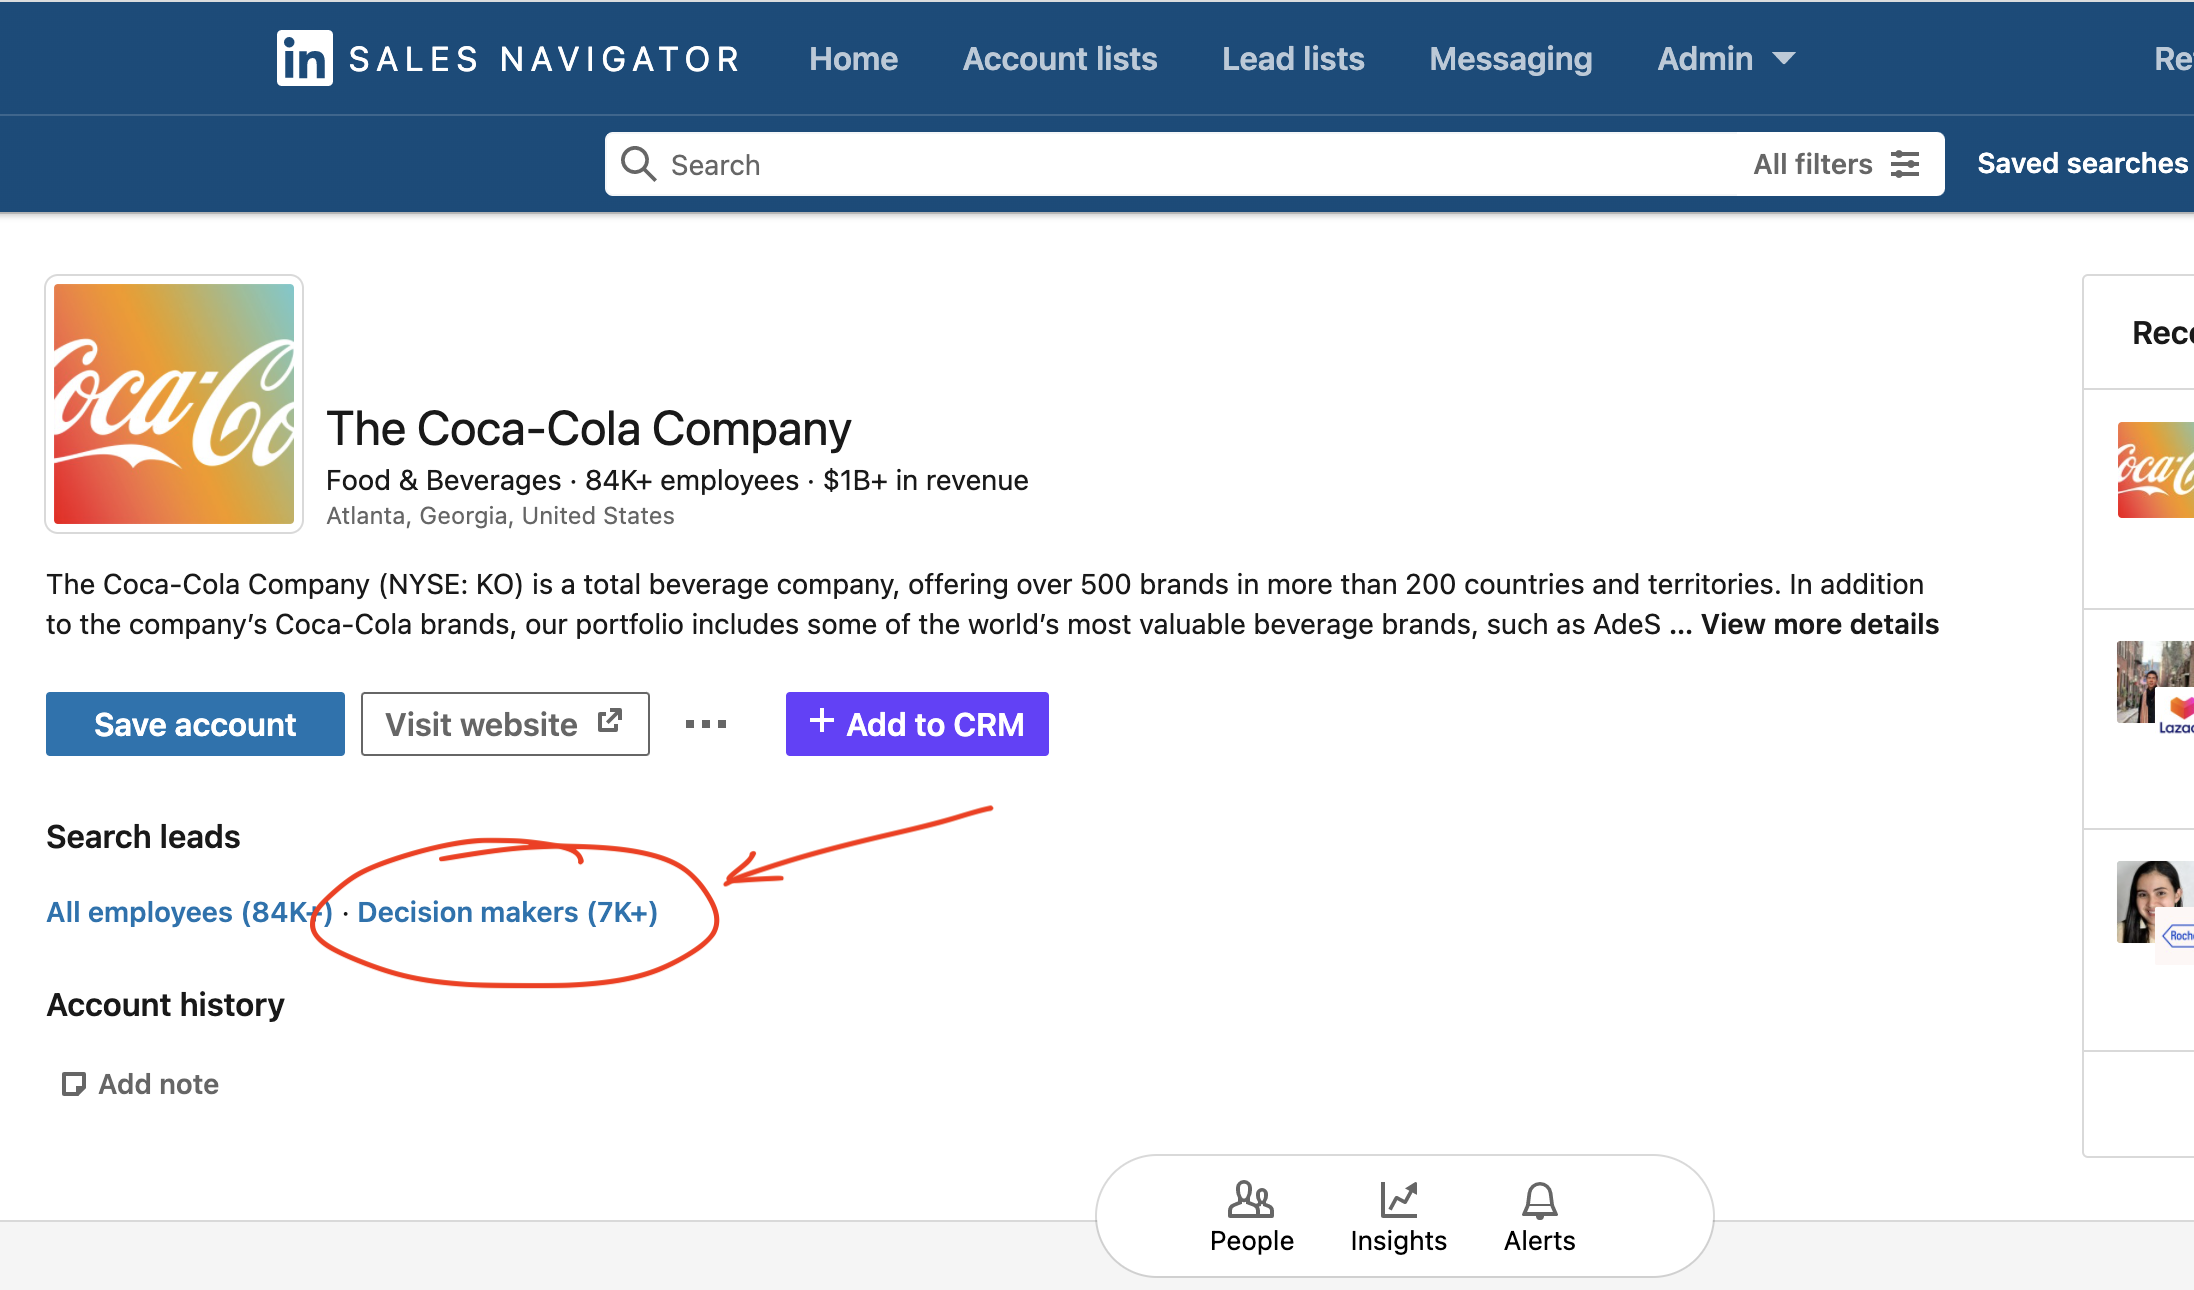Click View more details link

click(1820, 624)
